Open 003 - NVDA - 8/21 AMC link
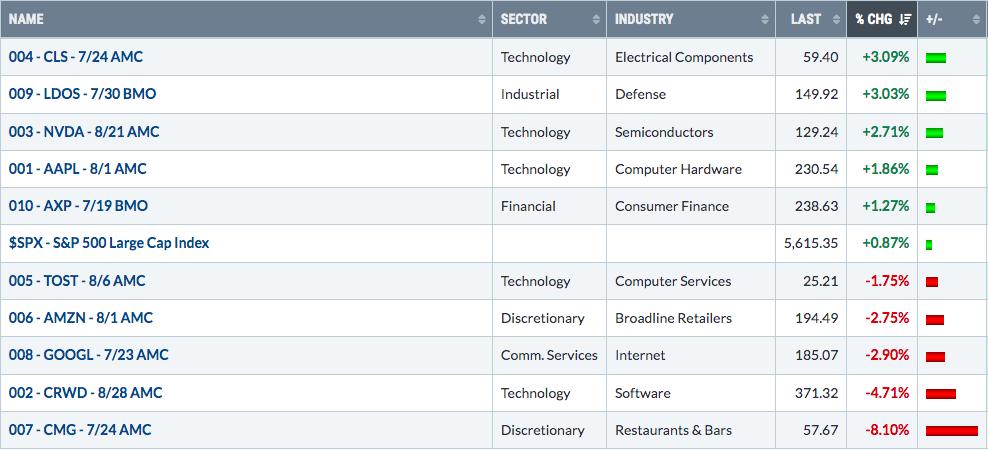This screenshot has height=450, width=988. click(x=84, y=132)
